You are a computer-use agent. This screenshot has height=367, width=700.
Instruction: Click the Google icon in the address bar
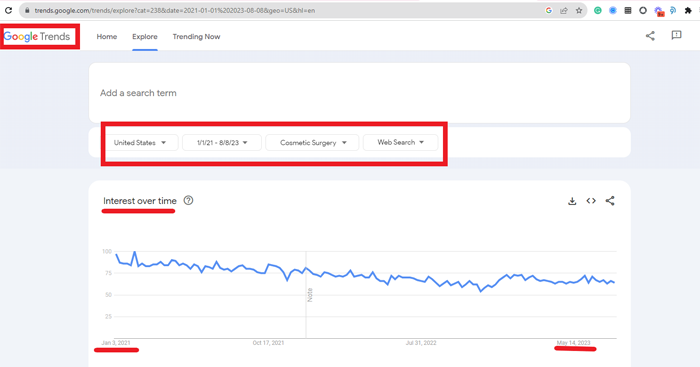coord(549,10)
